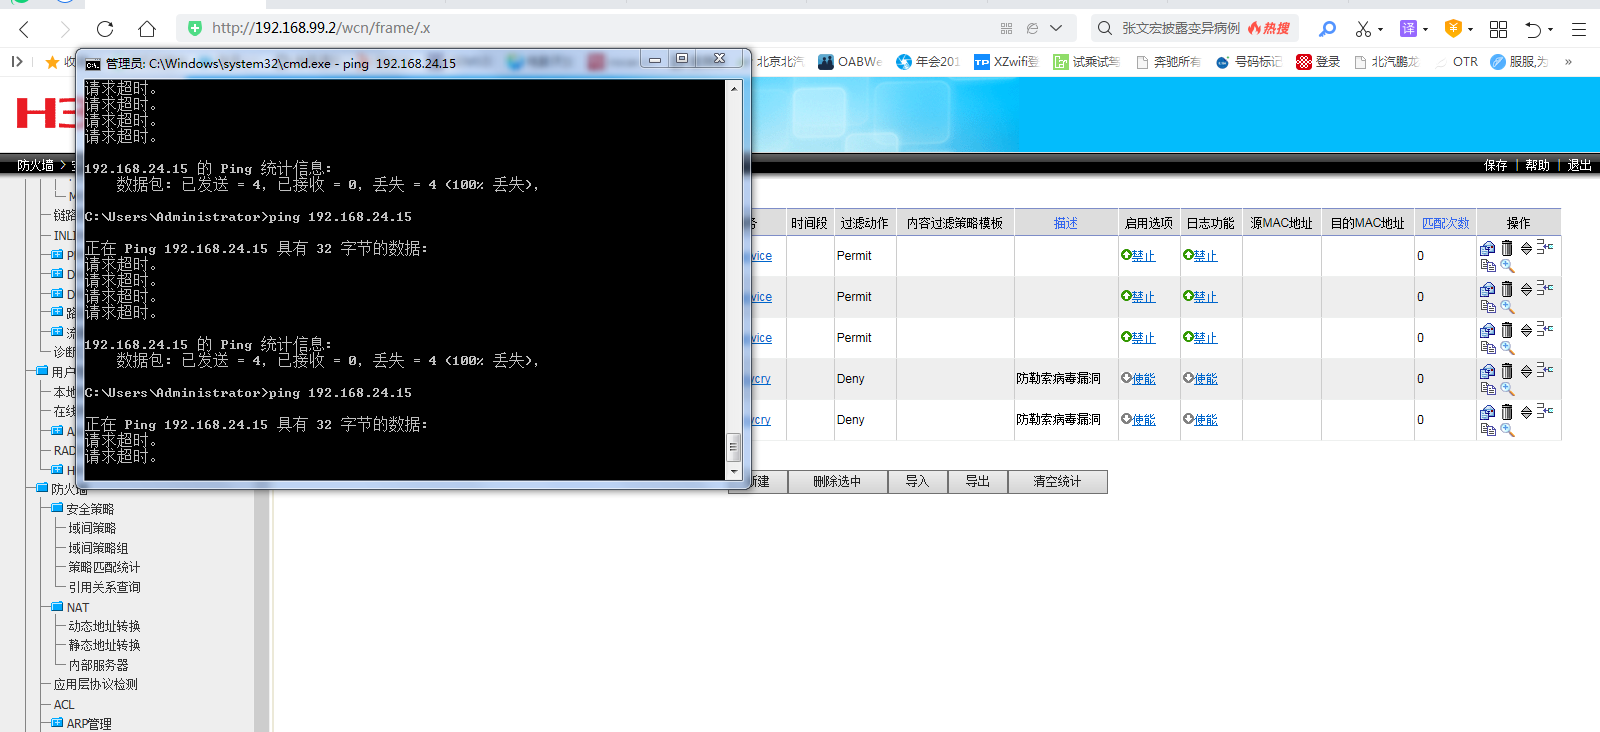This screenshot has height=732, width=1600.
Task: Edit the first Permit rule
Action: [x=1488, y=248]
